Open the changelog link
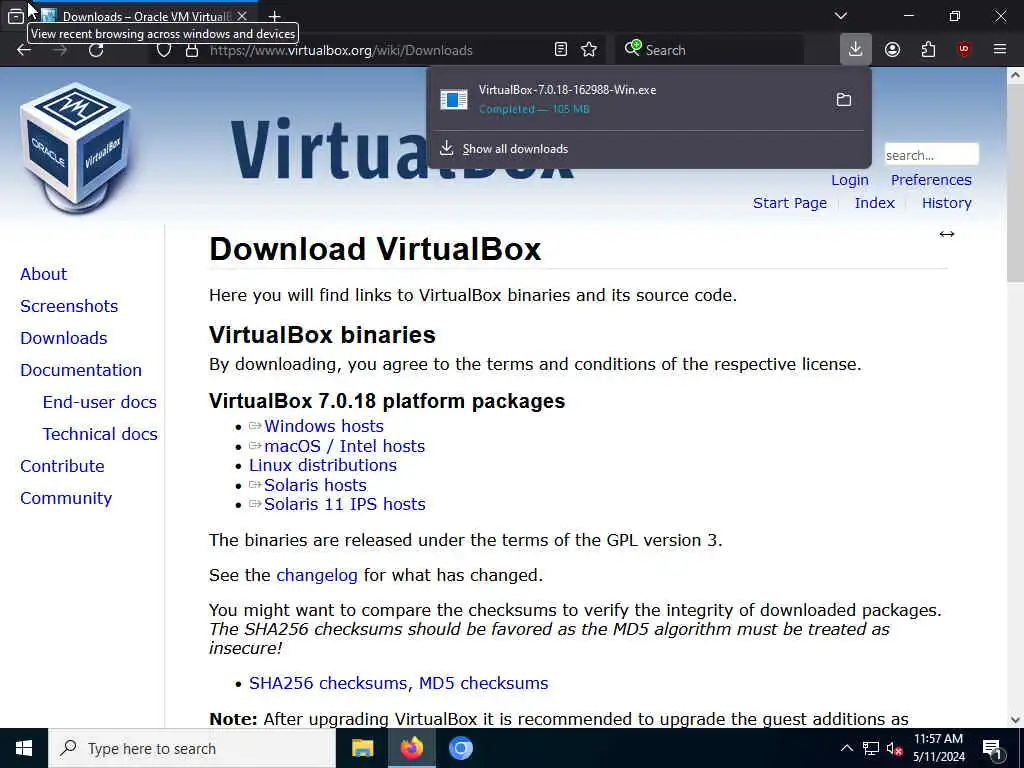Viewport: 1024px width, 768px height. (x=317, y=575)
